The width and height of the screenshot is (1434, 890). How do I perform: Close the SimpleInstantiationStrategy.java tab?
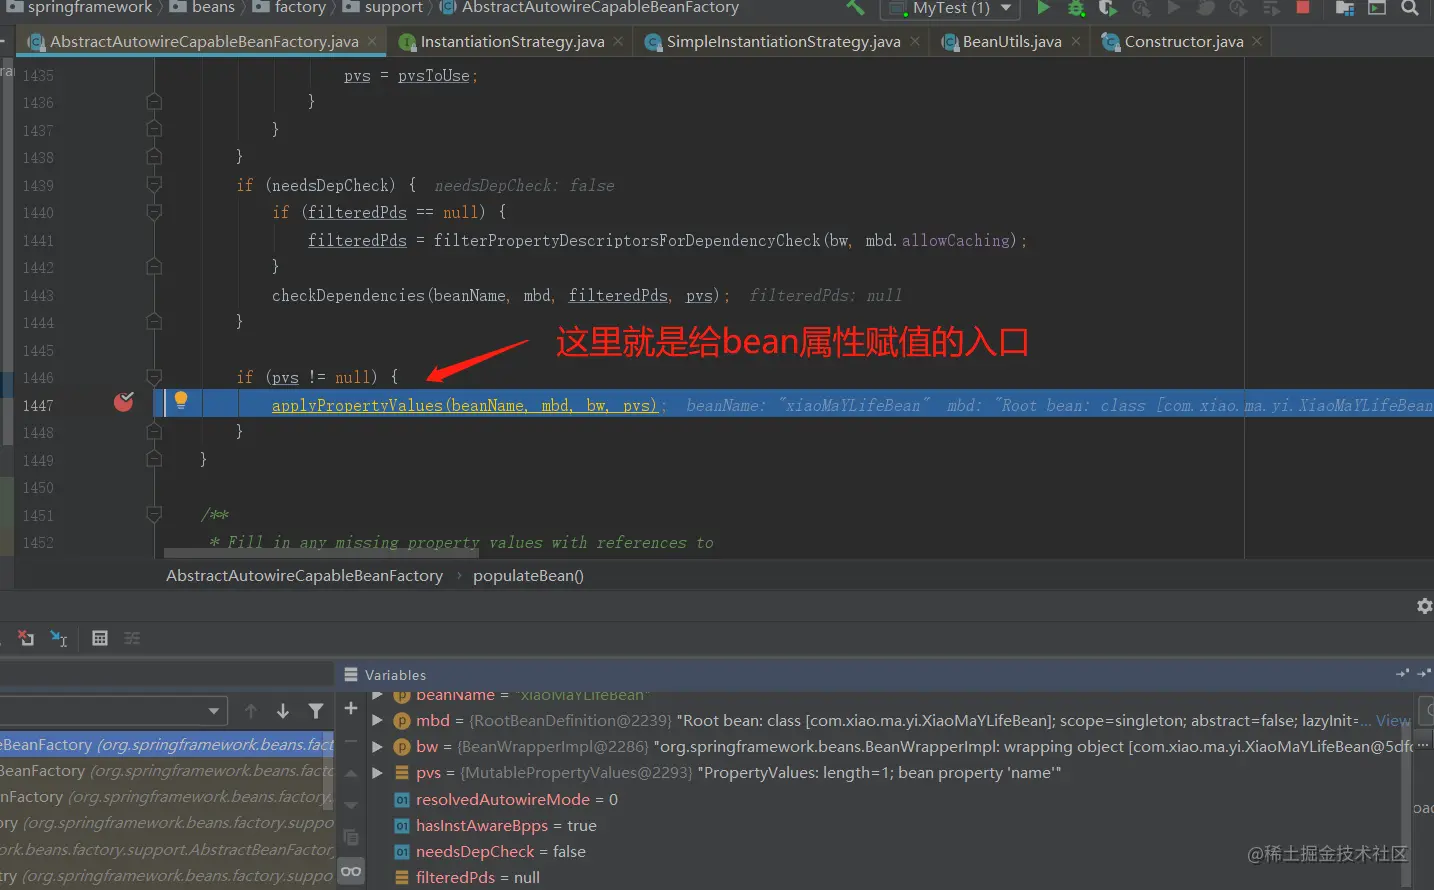914,42
